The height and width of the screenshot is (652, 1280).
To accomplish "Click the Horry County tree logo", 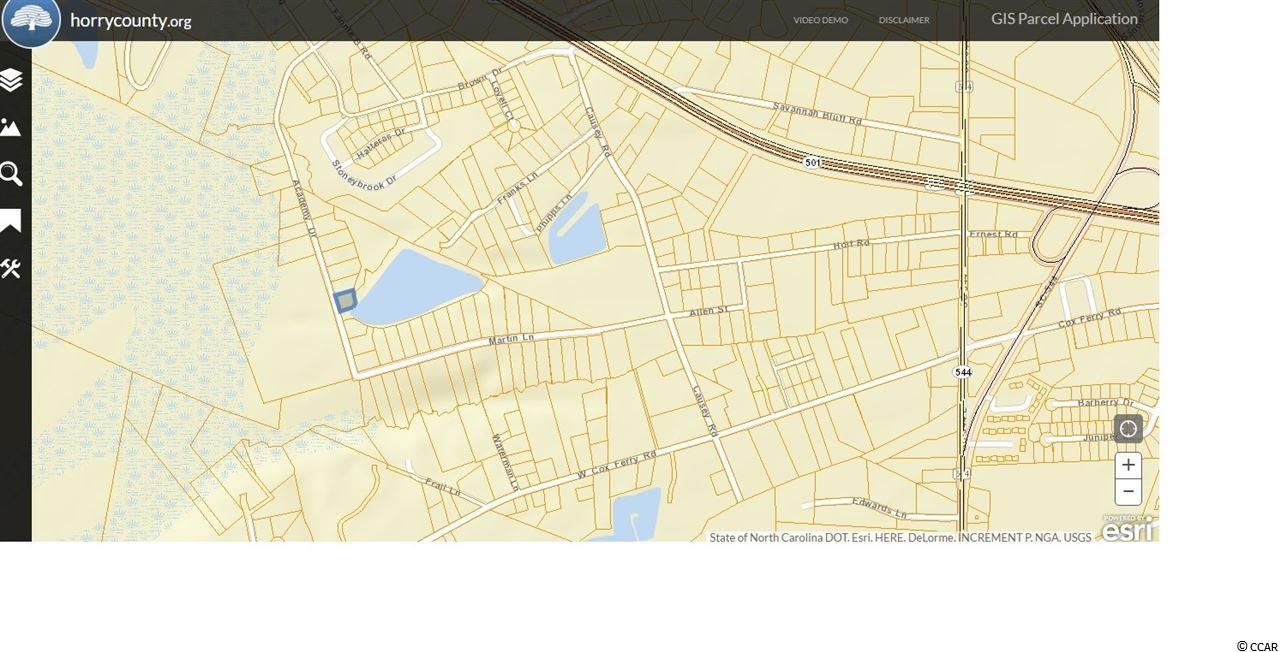I will click(x=31, y=21).
